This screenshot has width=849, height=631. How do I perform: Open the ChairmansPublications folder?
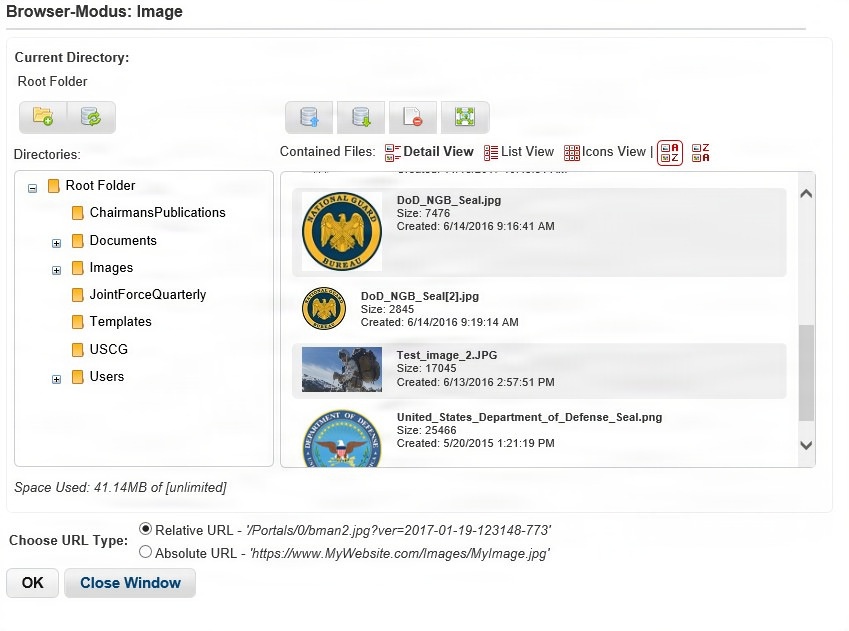pos(158,213)
